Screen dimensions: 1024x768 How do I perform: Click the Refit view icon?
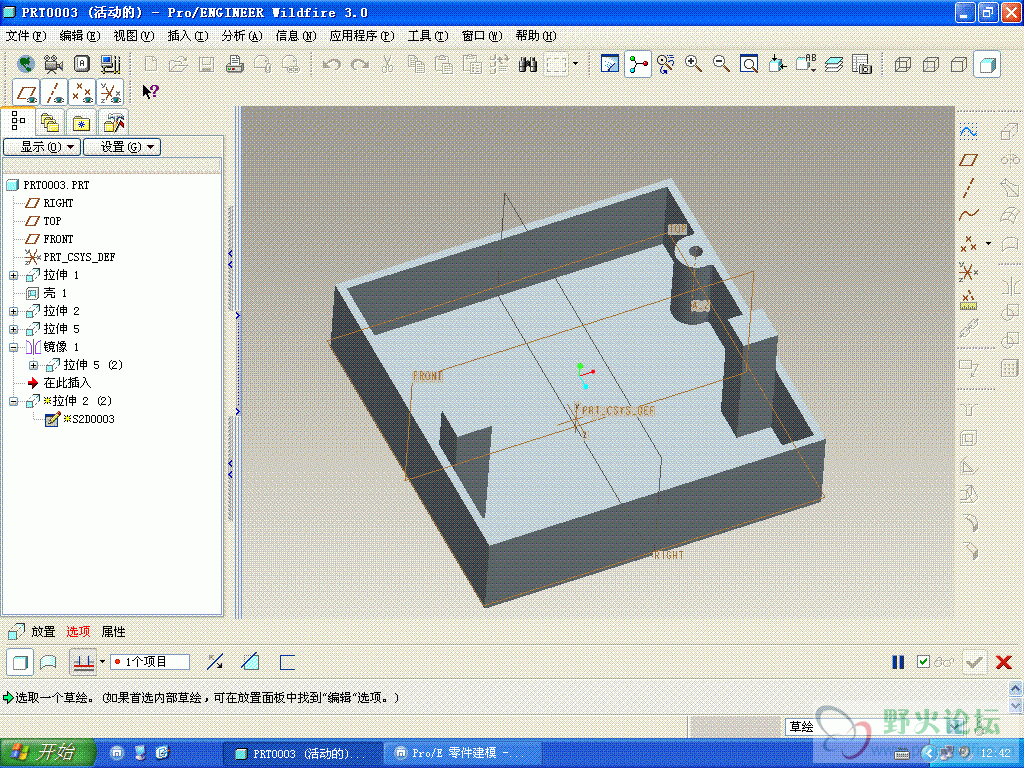coord(749,64)
